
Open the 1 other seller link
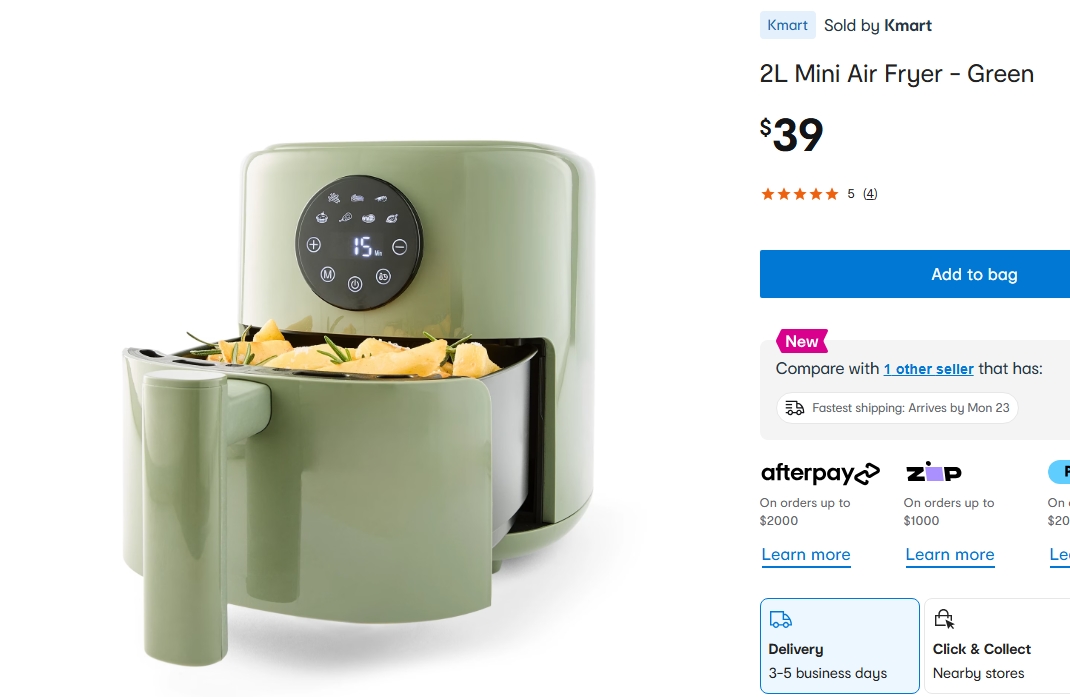929,369
